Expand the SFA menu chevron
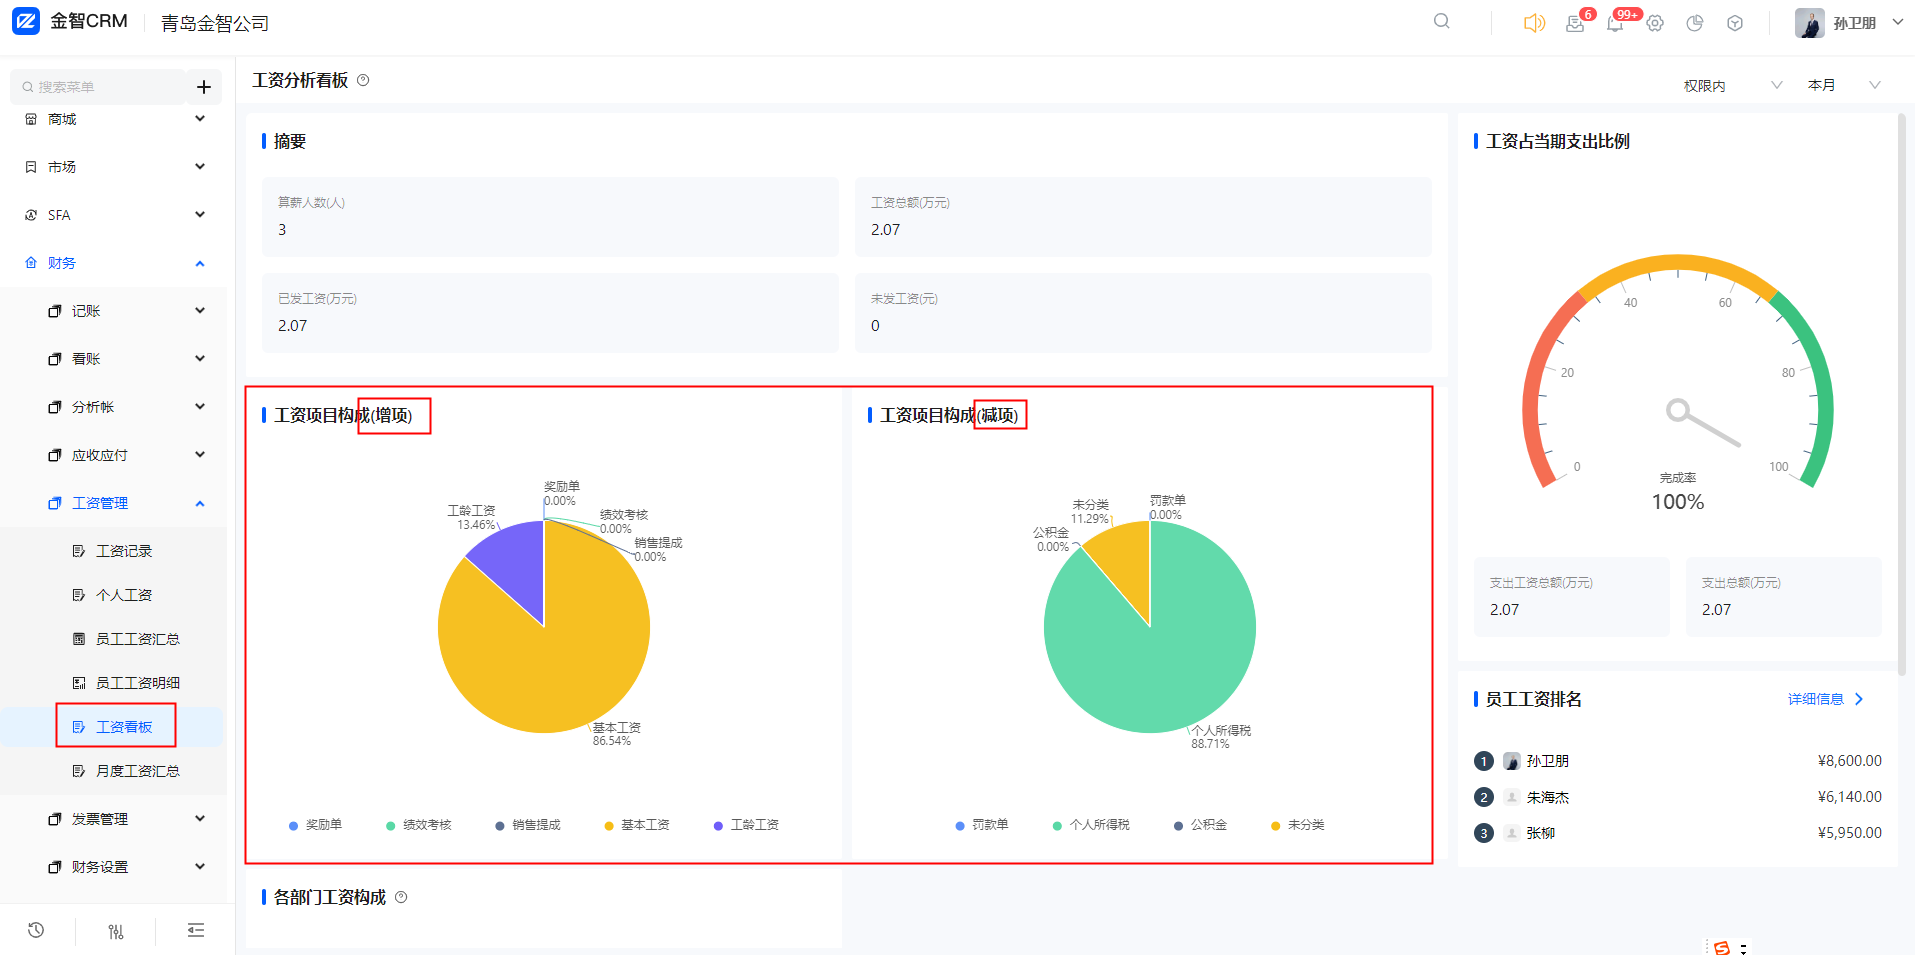Image resolution: width=1915 pixels, height=955 pixels. coord(200,215)
